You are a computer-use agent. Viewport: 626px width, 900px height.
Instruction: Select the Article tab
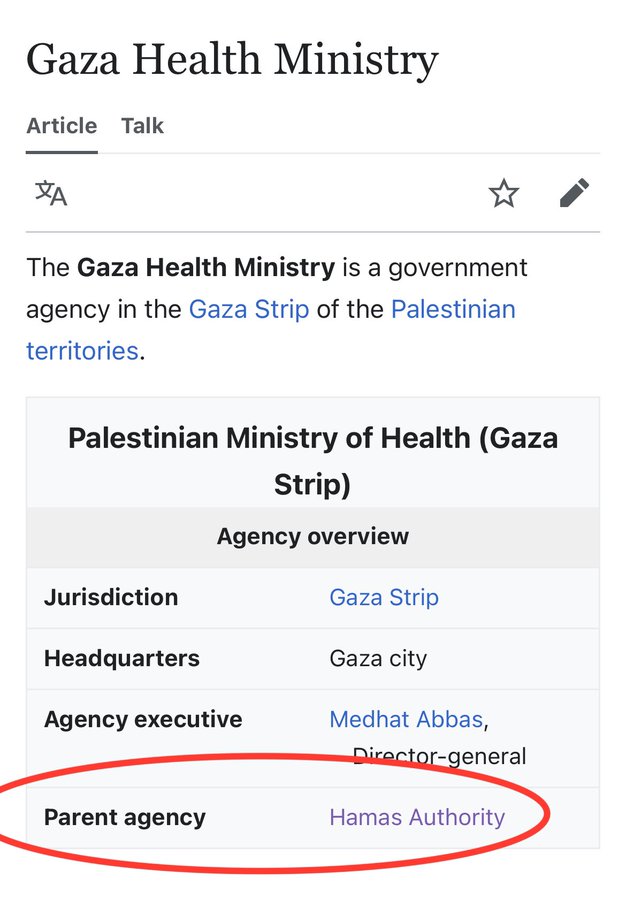pos(62,126)
